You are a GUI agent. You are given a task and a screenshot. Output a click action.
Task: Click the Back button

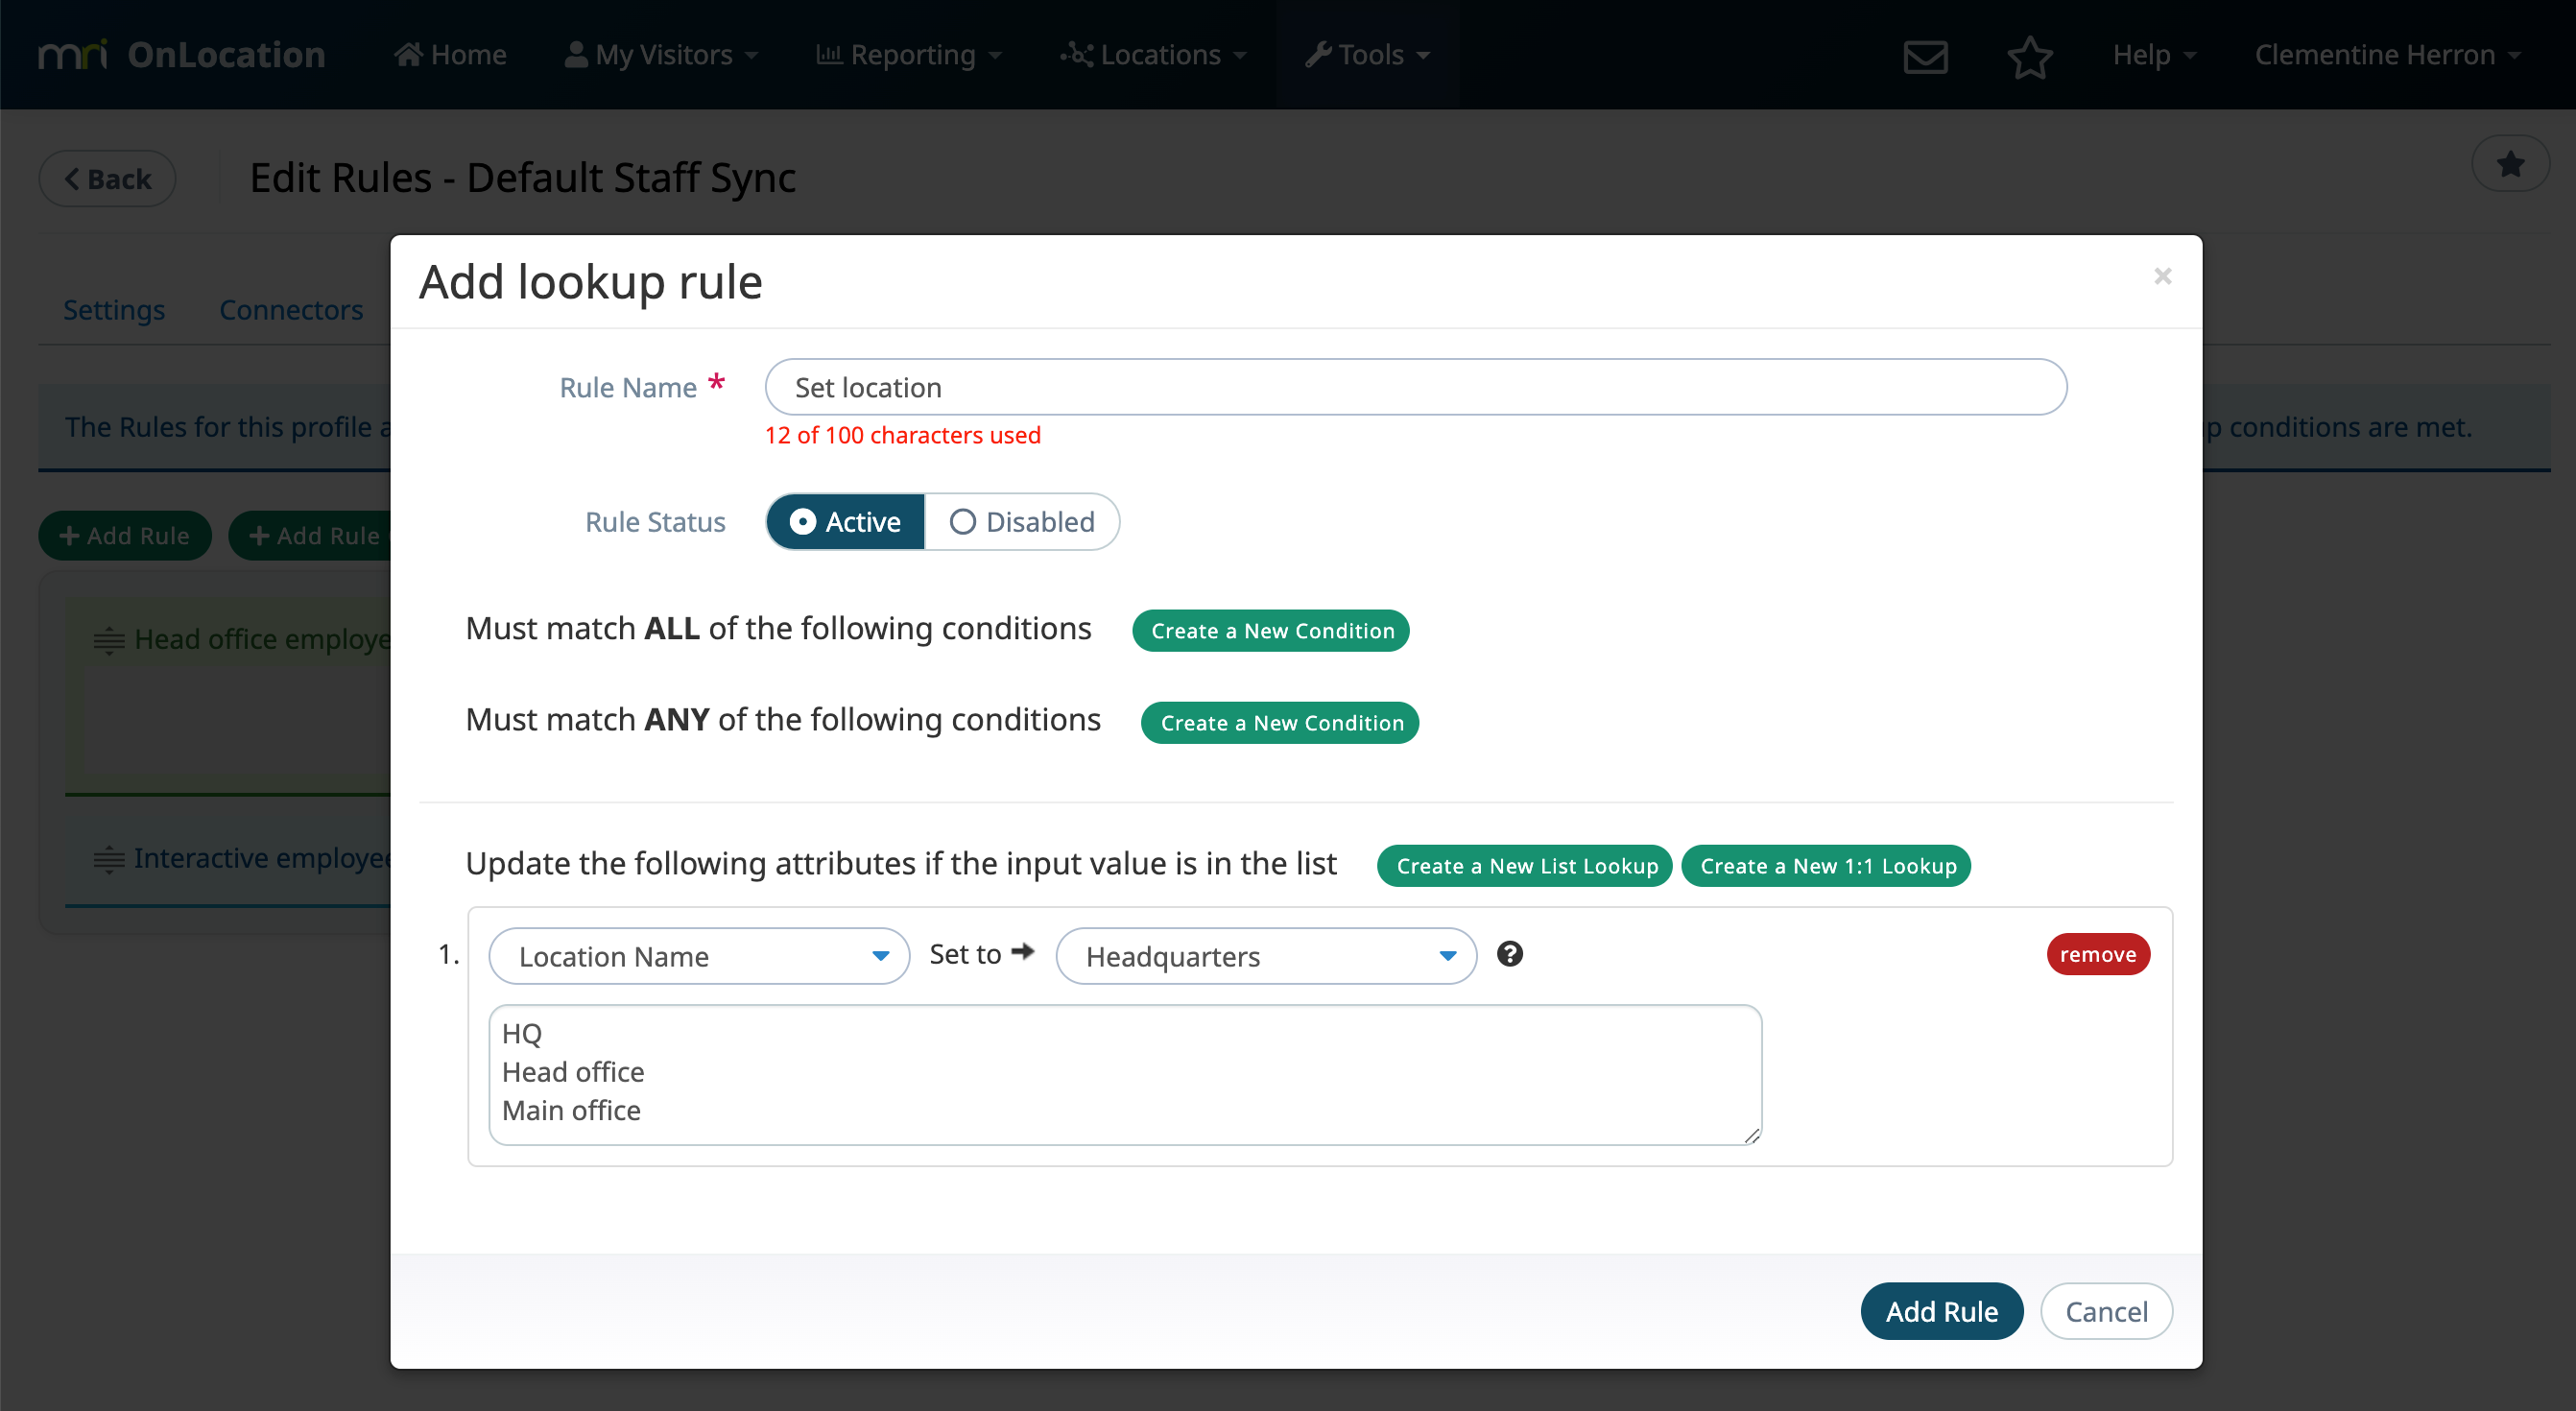coord(108,179)
